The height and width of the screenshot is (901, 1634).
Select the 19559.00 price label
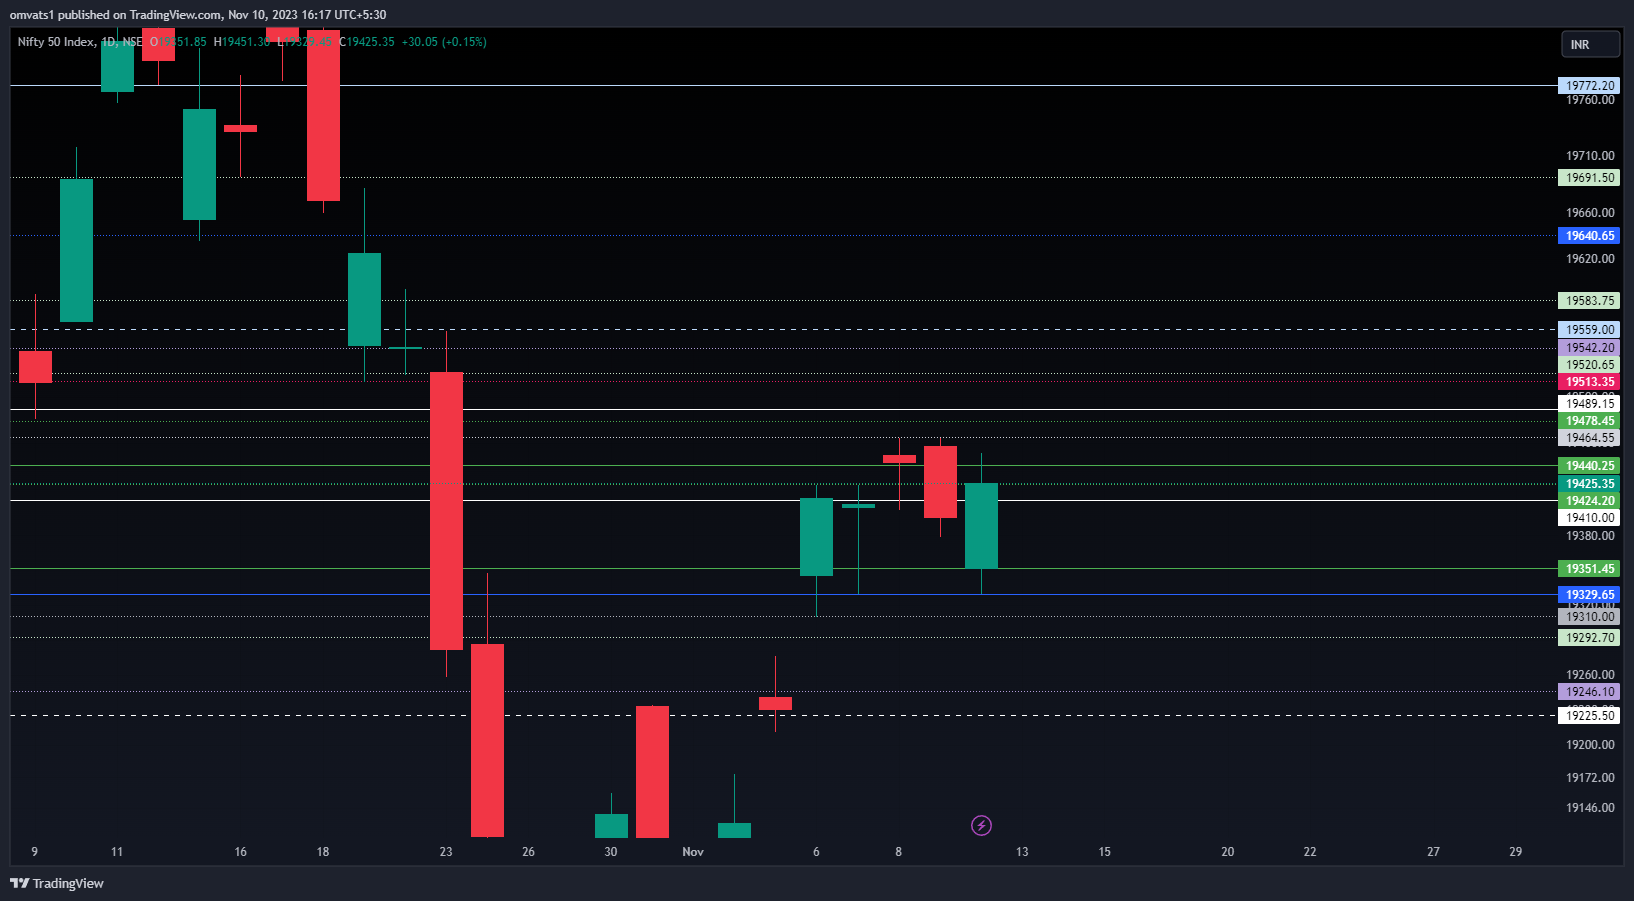(1589, 330)
